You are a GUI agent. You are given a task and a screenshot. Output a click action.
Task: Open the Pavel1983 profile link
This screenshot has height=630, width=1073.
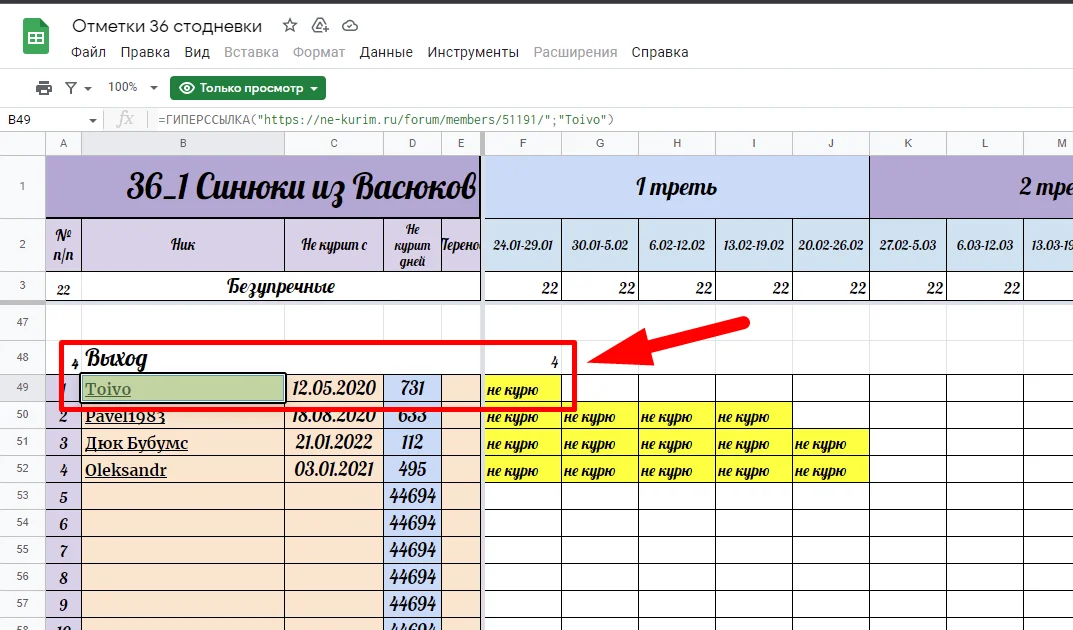[125, 416]
